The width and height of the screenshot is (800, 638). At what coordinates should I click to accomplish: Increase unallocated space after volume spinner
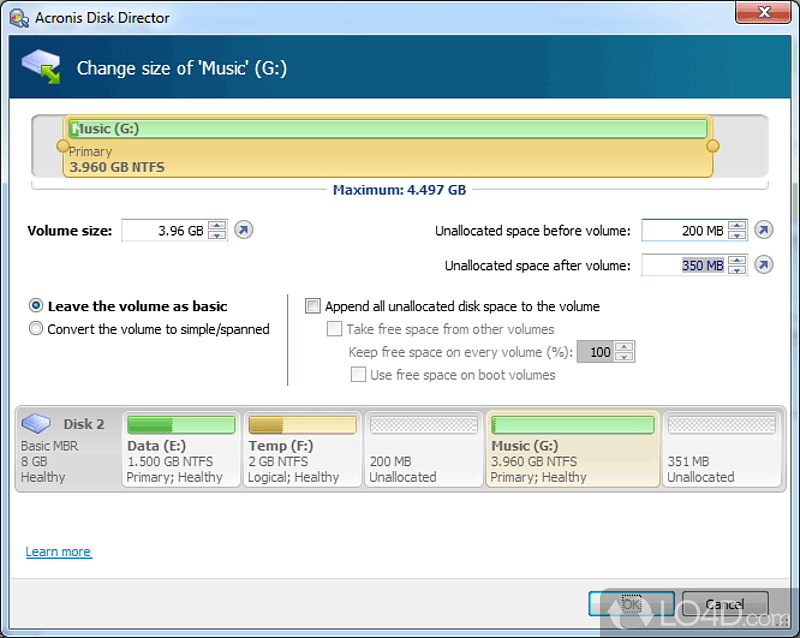(x=737, y=260)
